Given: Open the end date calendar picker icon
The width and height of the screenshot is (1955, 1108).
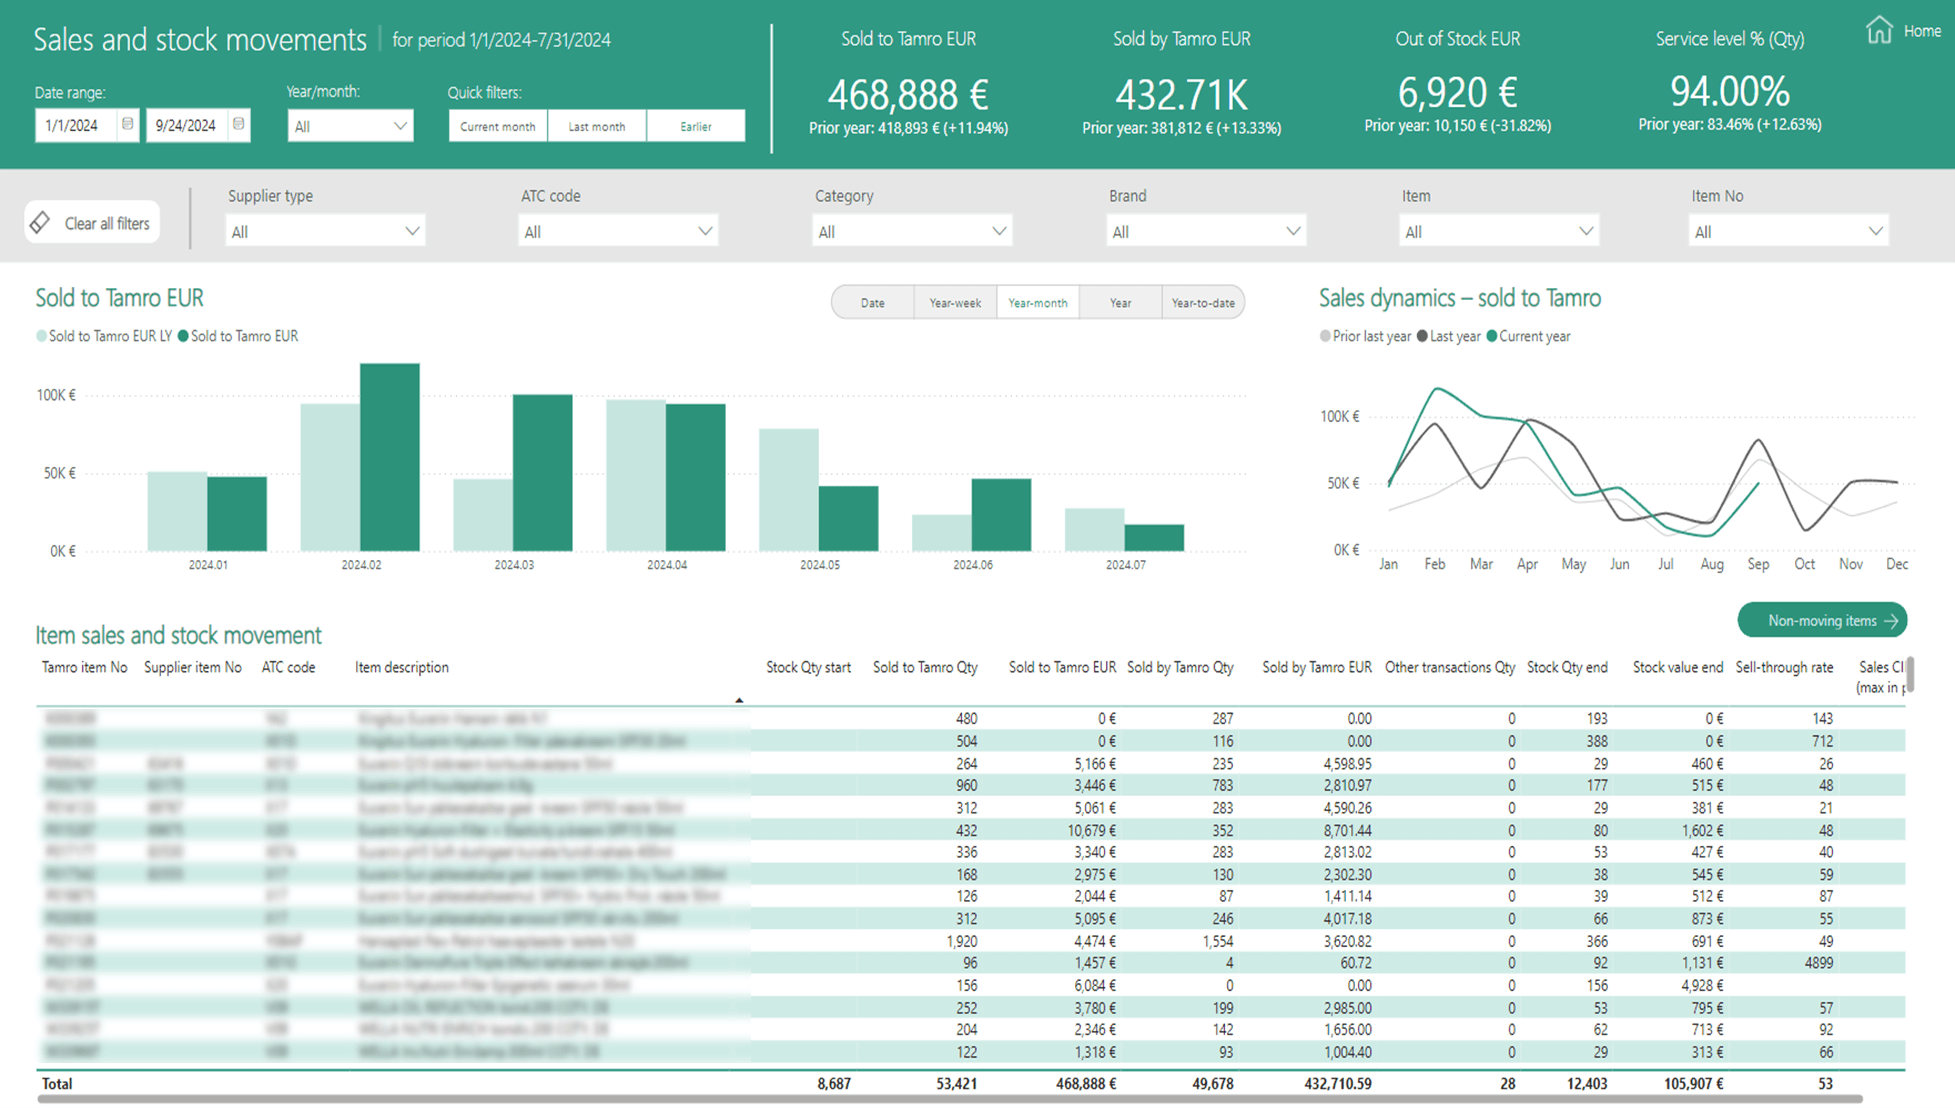Looking at the screenshot, I should [x=238, y=125].
